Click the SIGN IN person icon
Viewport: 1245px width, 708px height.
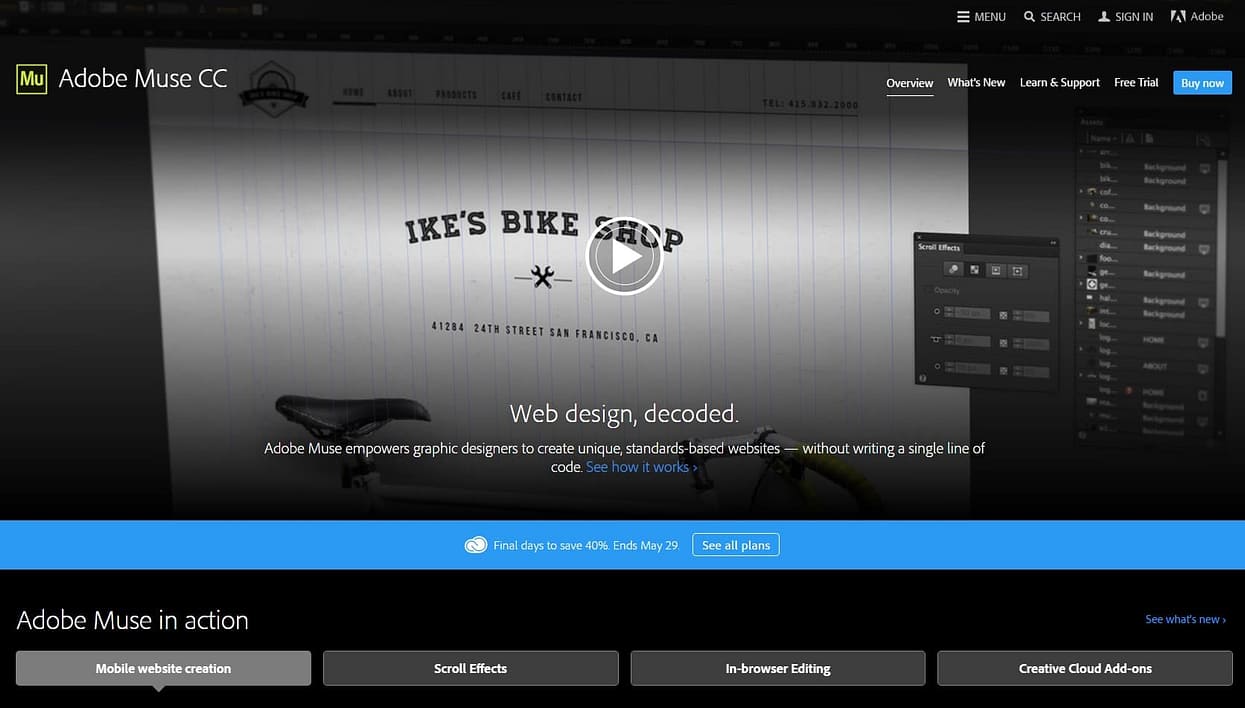pos(1104,17)
